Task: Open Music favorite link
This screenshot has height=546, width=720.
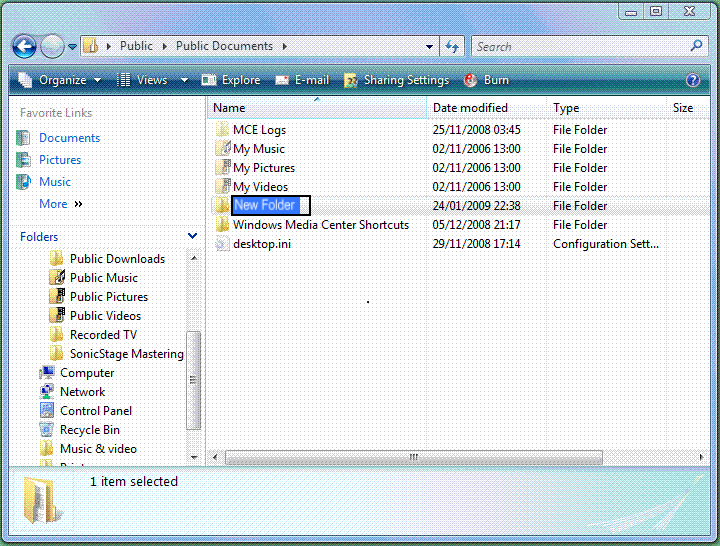Action: click(55, 182)
